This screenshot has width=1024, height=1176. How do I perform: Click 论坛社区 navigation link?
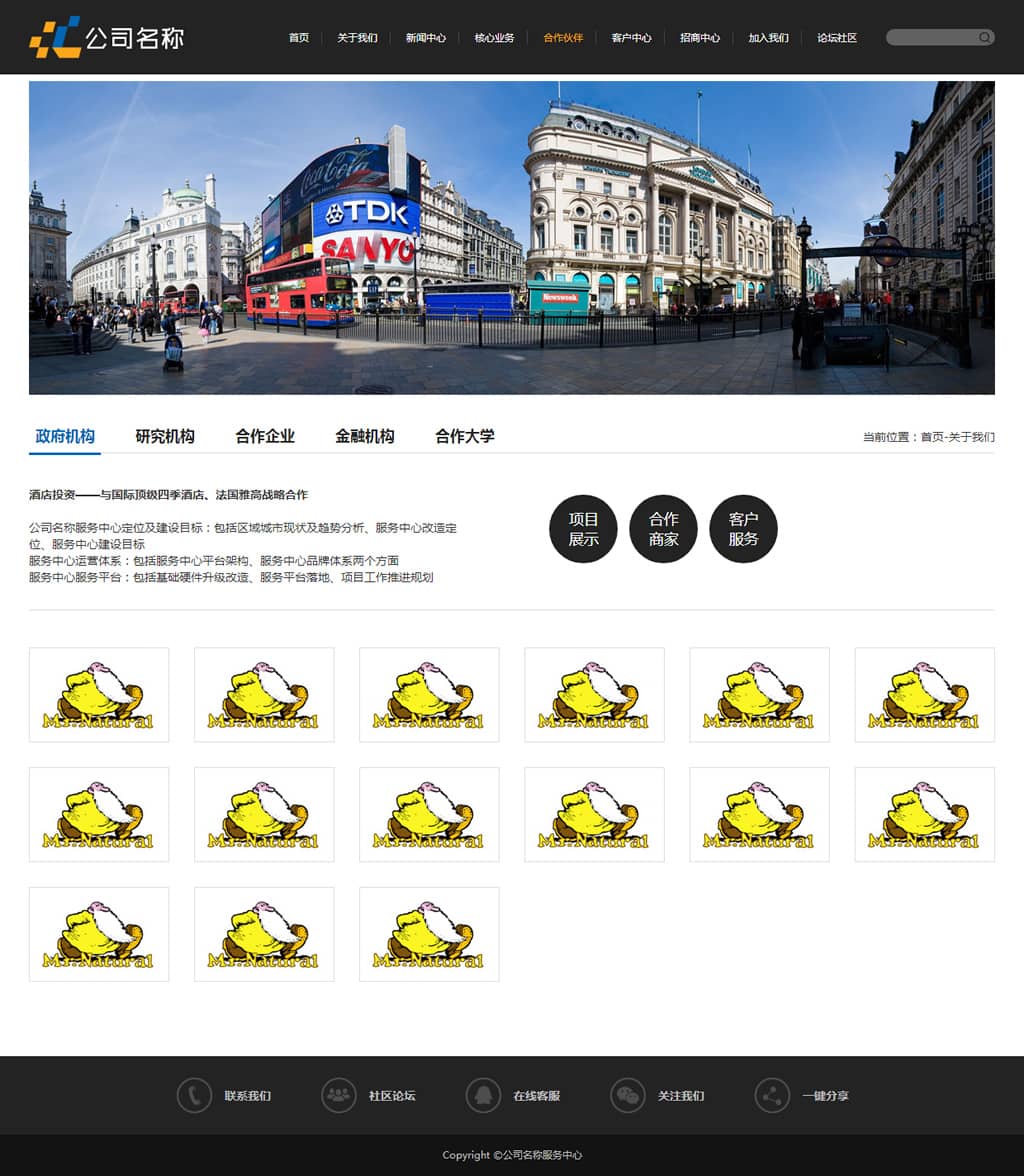click(x=837, y=38)
